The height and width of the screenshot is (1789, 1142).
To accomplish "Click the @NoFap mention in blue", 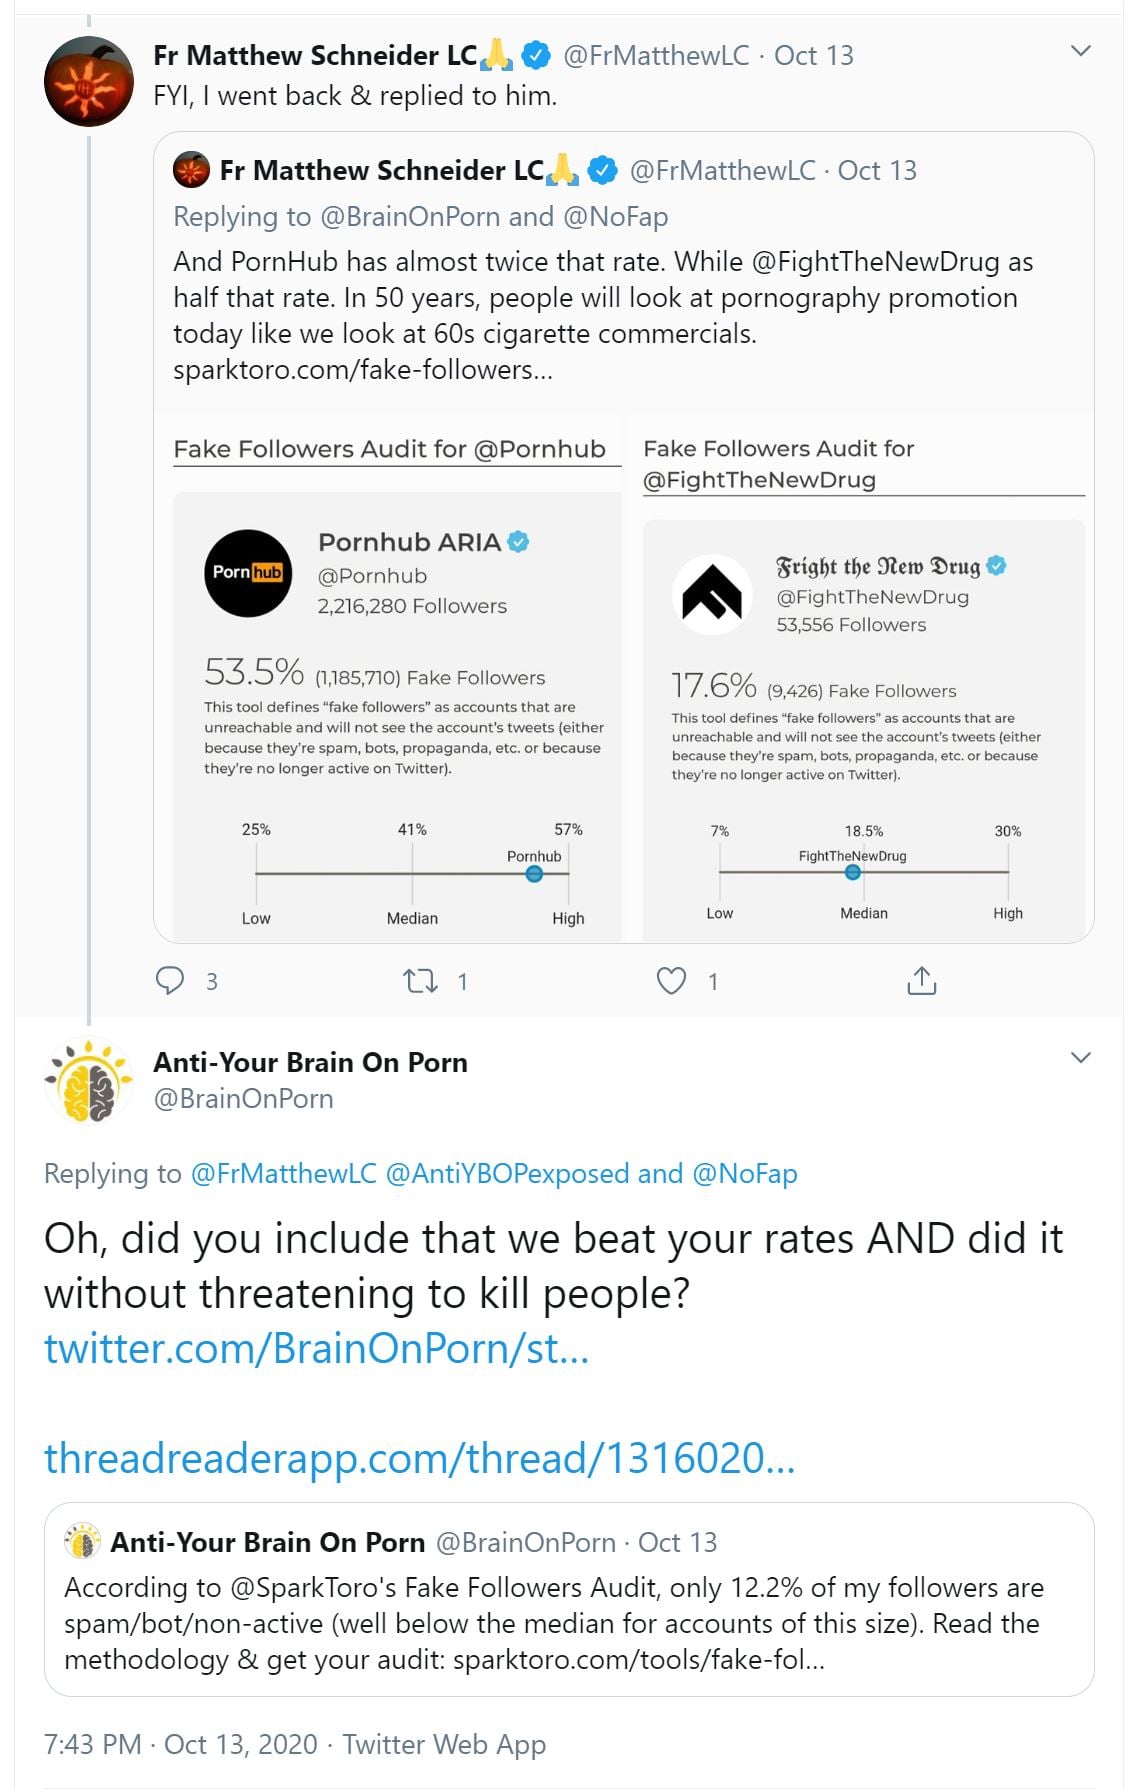I will click(x=744, y=1174).
